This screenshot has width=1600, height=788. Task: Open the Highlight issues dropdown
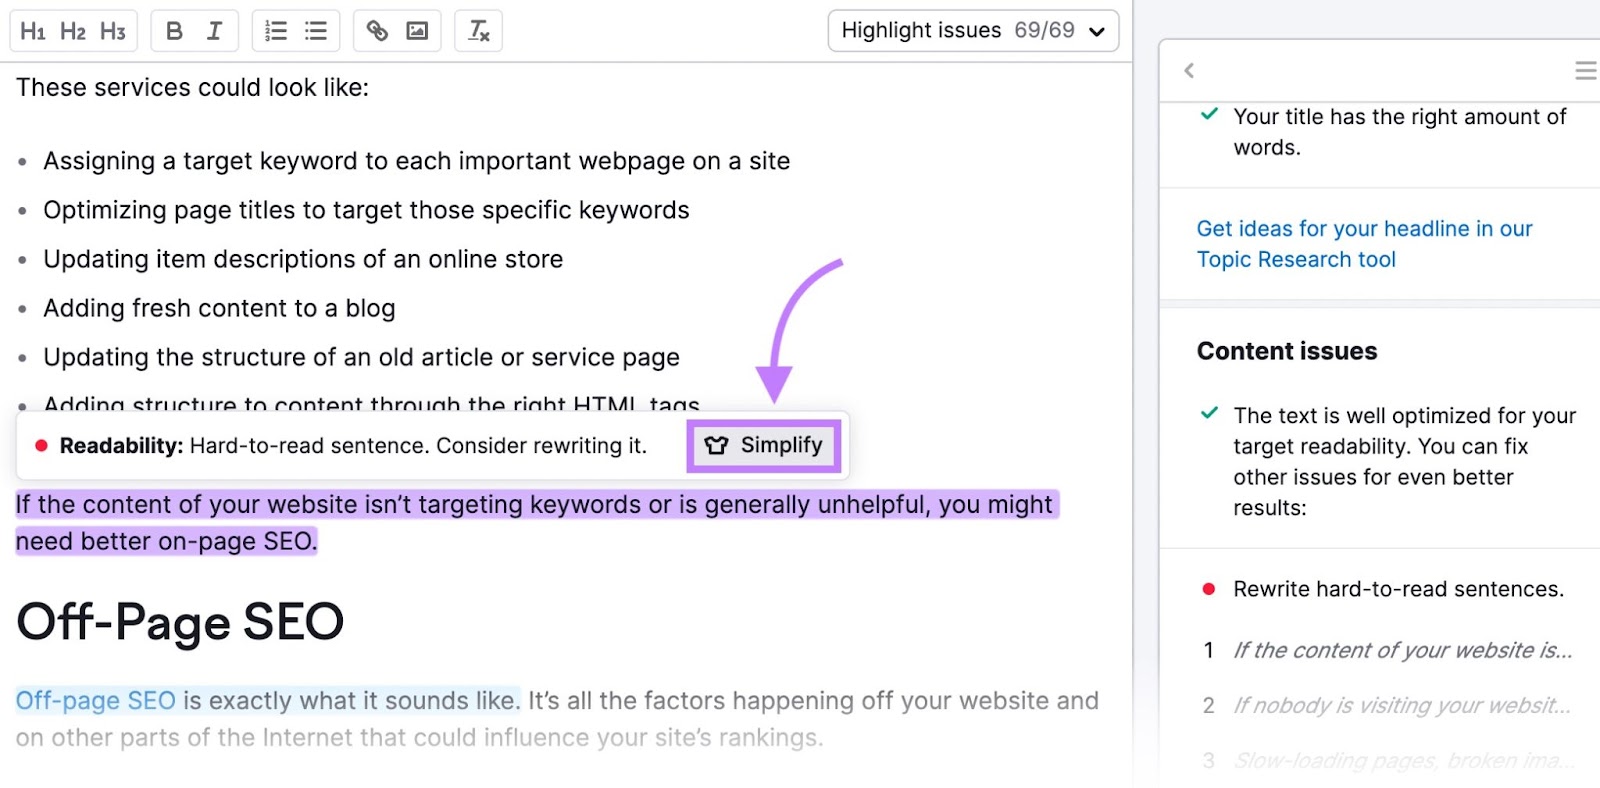pyautogui.click(x=972, y=31)
